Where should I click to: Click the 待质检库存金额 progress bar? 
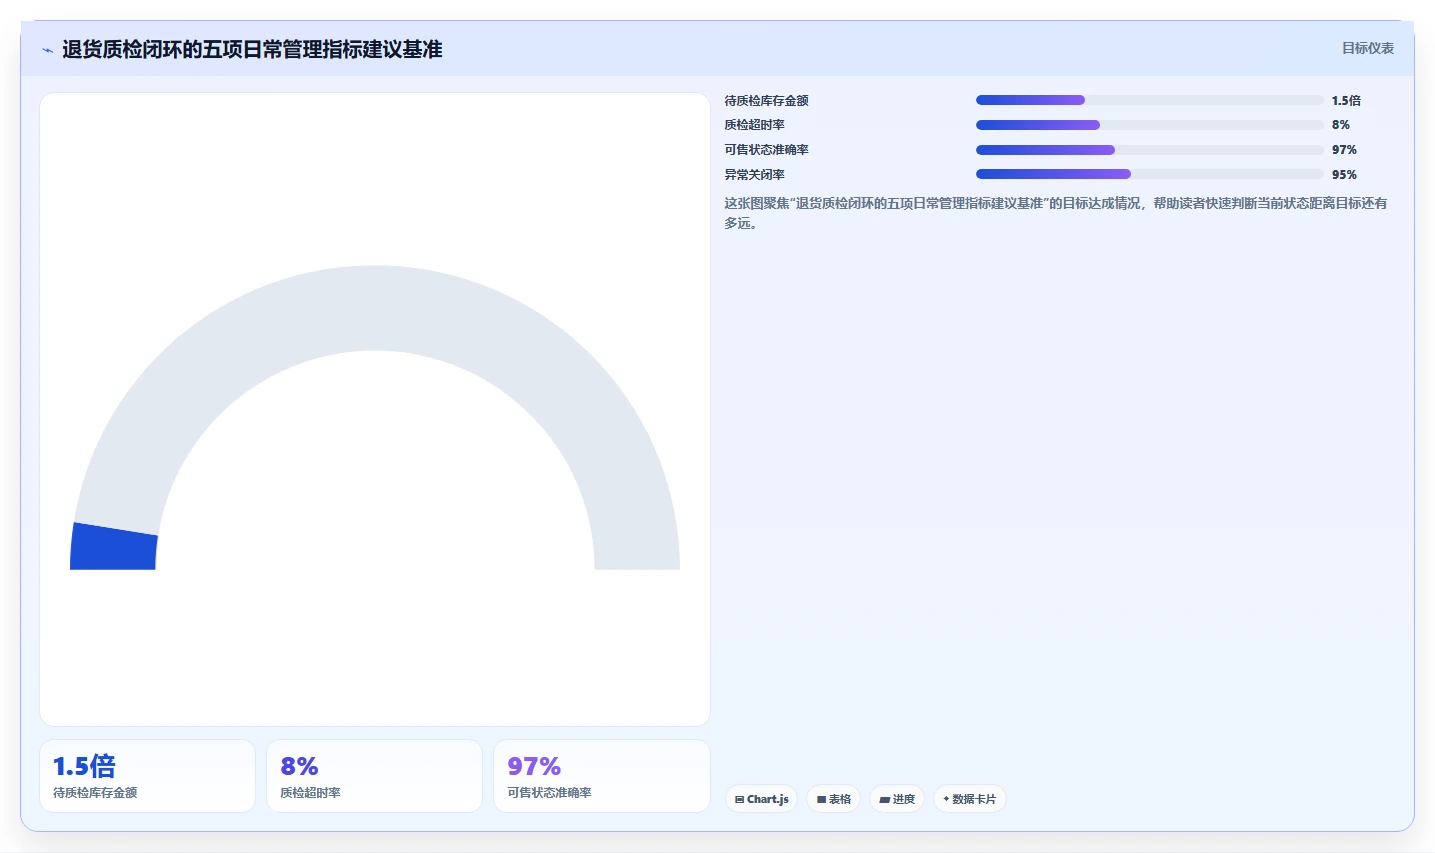click(x=1149, y=100)
